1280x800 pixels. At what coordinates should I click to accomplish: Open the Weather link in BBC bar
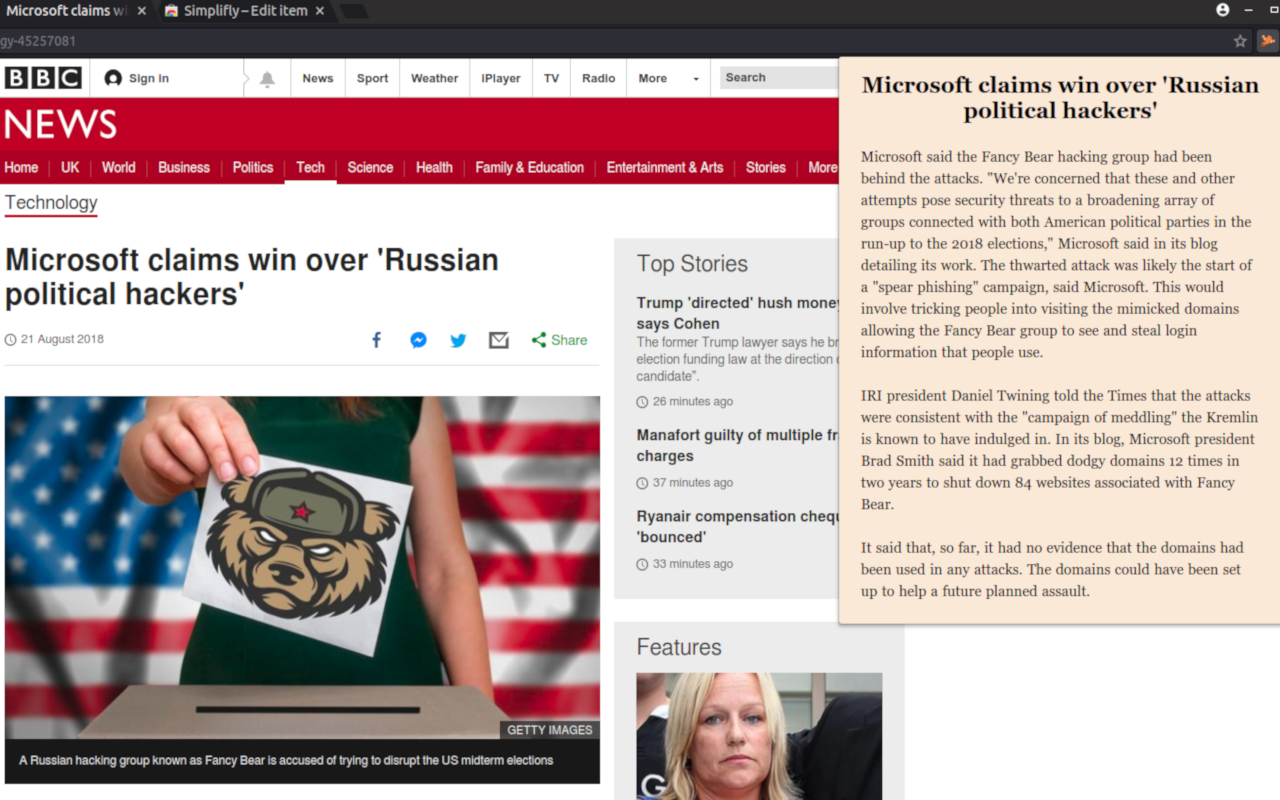pos(434,78)
